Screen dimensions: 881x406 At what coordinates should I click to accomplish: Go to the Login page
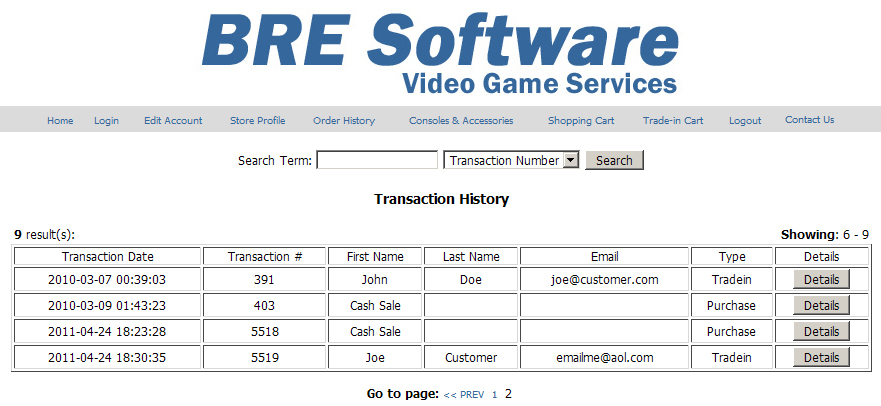pos(106,121)
